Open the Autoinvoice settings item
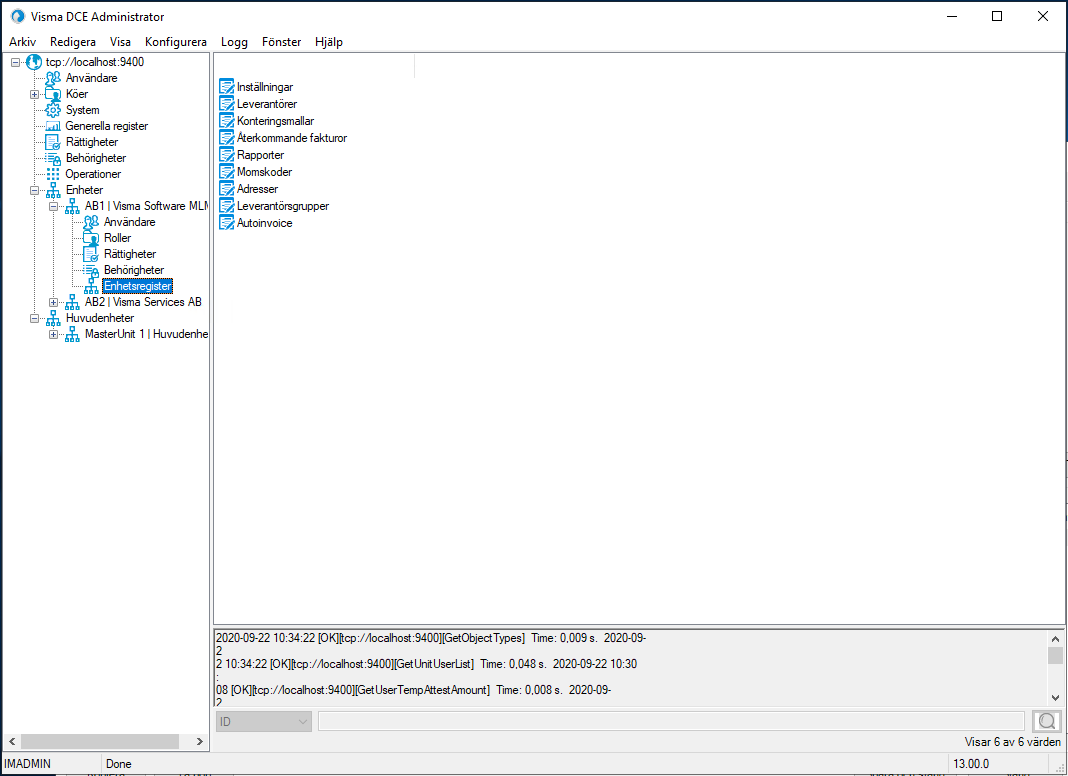This screenshot has height=776, width=1068. tap(261, 223)
